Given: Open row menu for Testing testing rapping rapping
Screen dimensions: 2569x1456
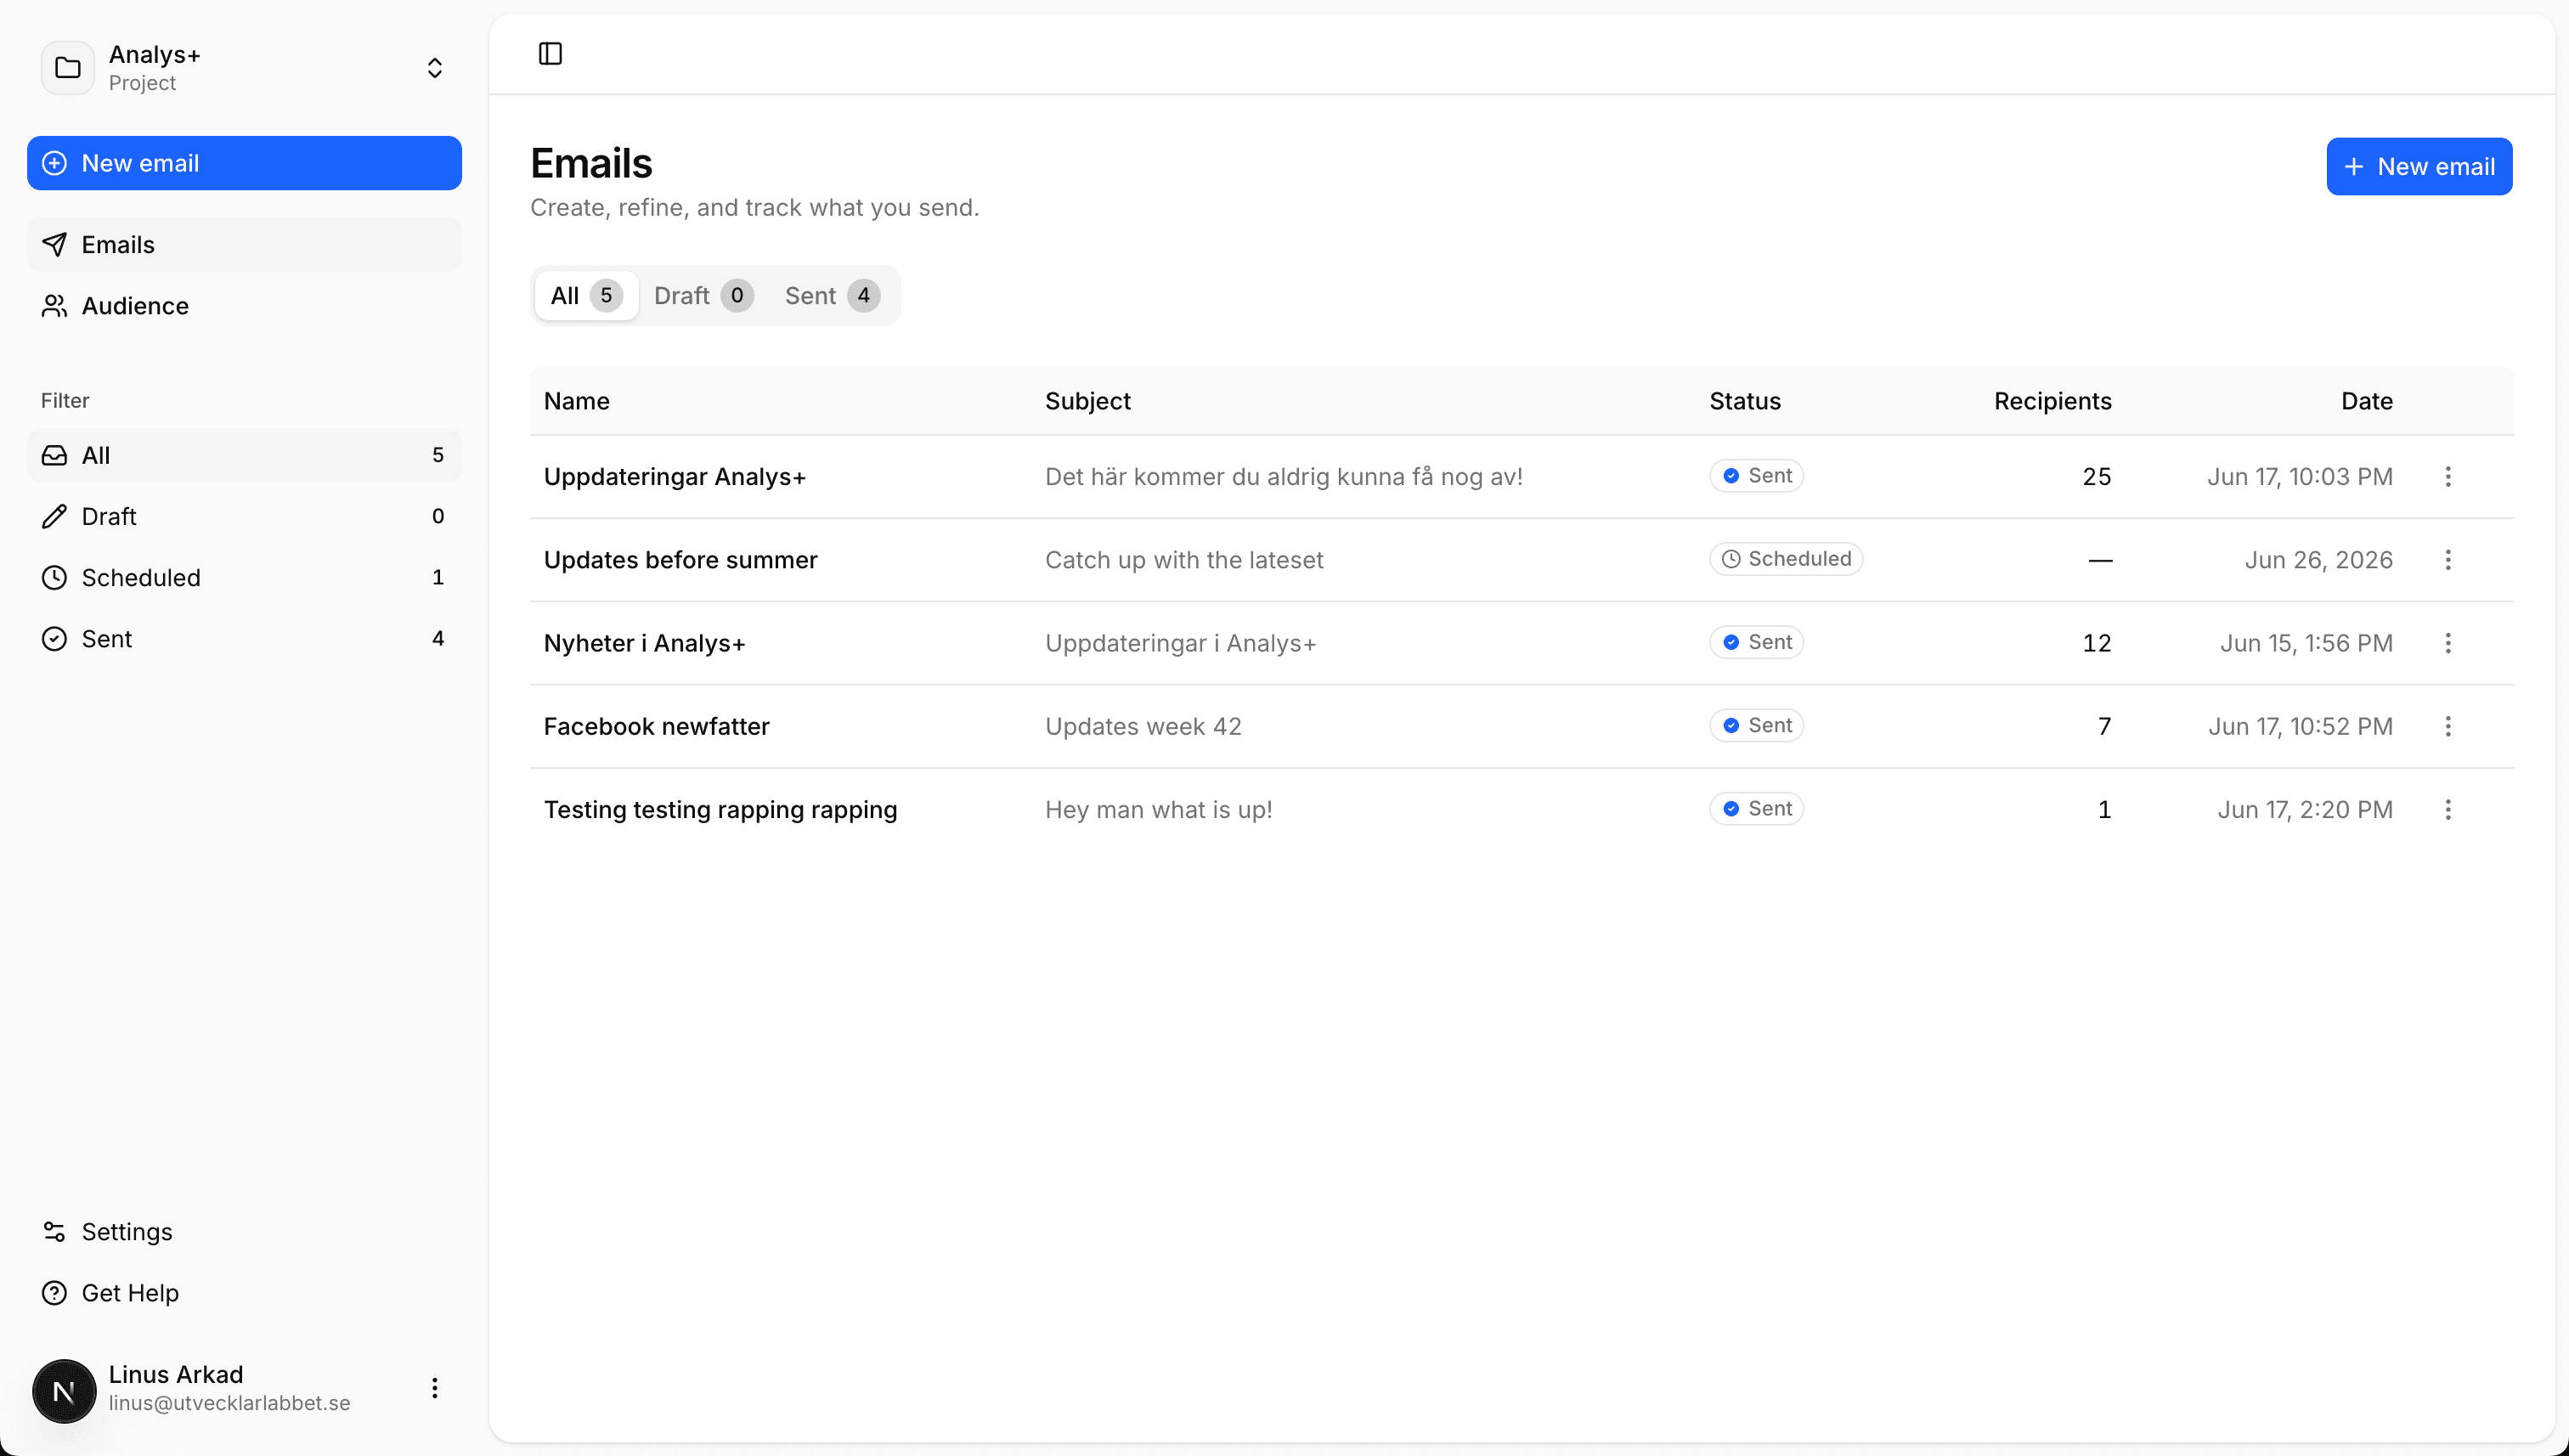Looking at the screenshot, I should [2447, 809].
